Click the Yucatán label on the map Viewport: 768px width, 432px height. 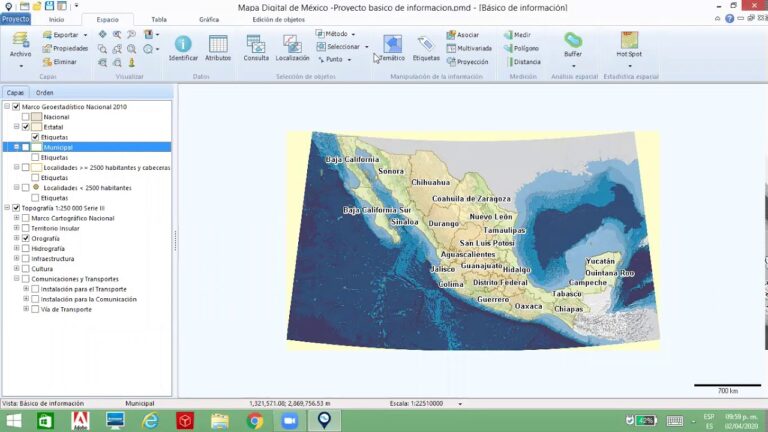tap(600, 261)
